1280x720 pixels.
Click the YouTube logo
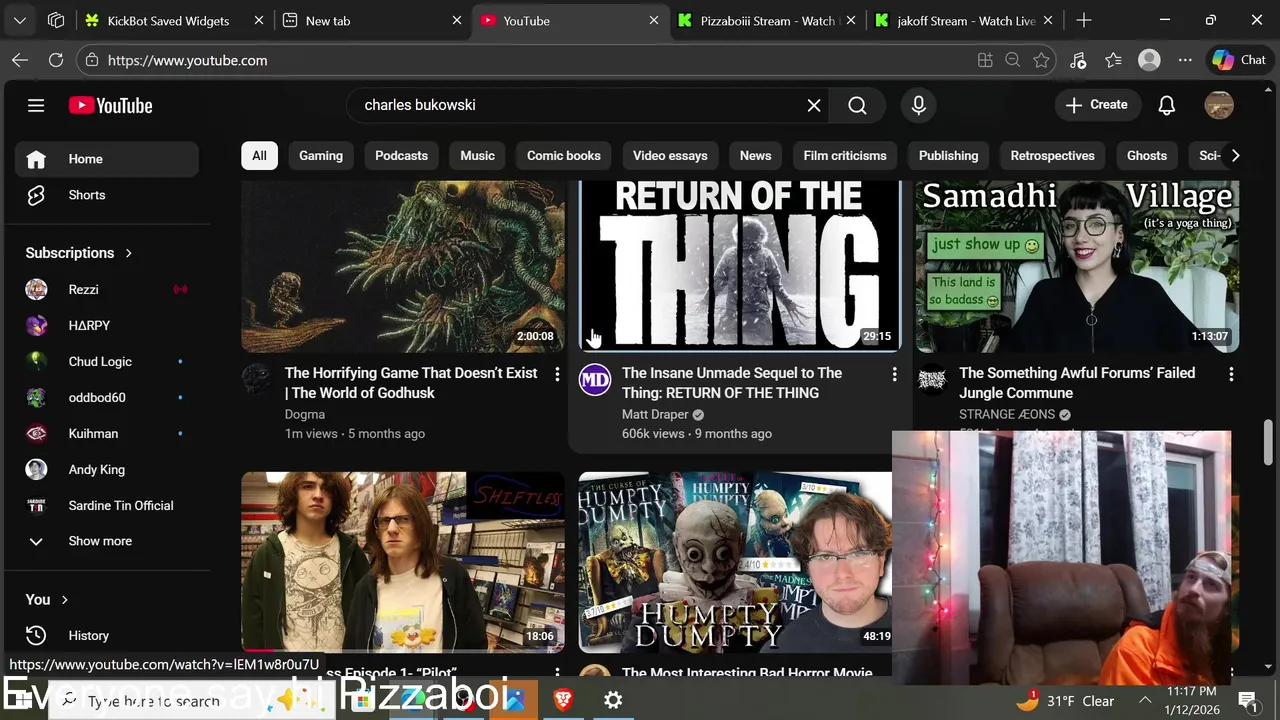pyautogui.click(x=110, y=105)
